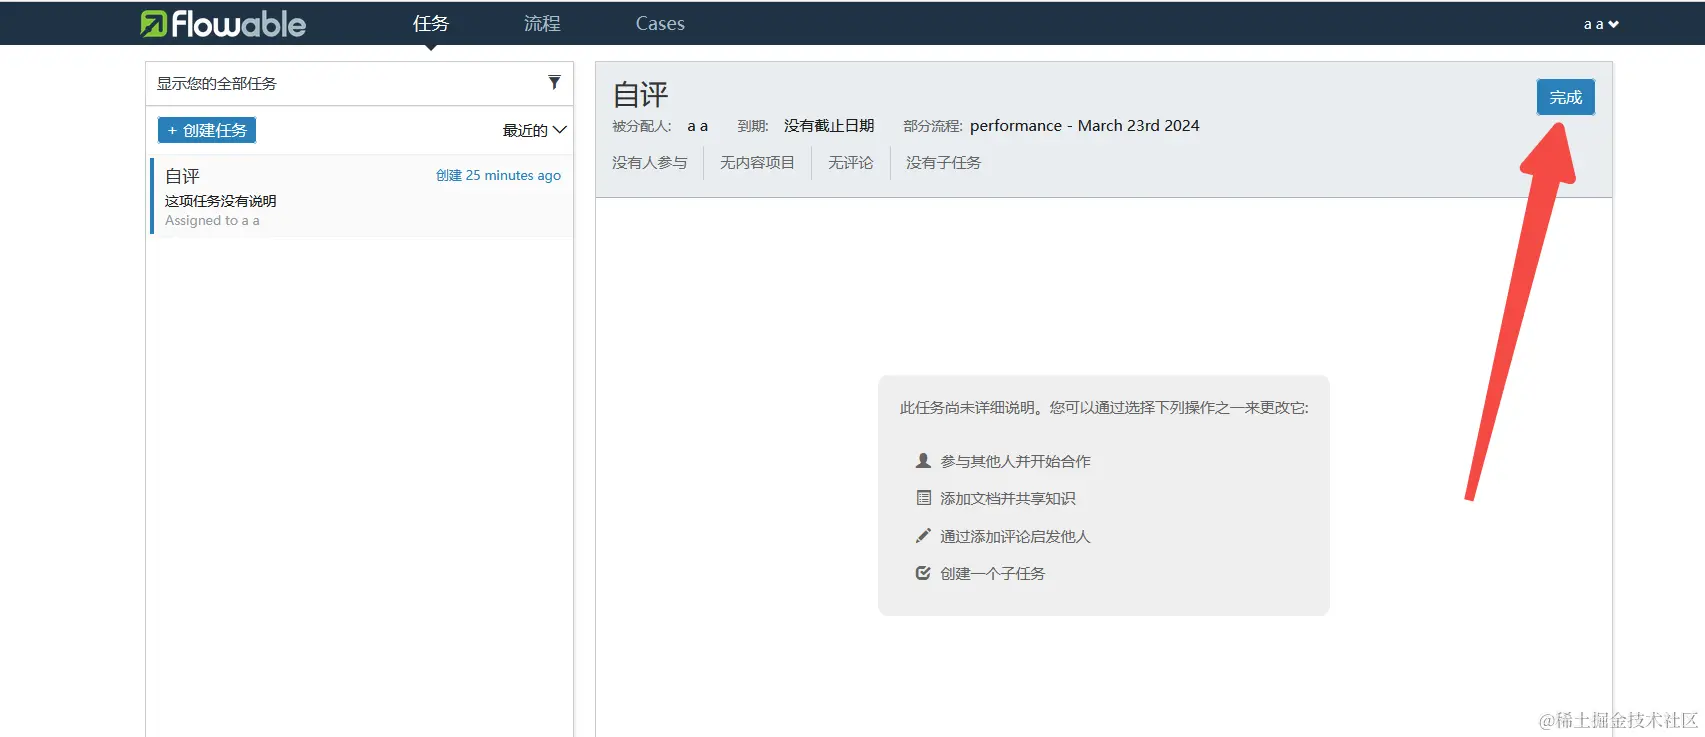
Task: Click the 无内容项目 section link
Action: coord(757,162)
